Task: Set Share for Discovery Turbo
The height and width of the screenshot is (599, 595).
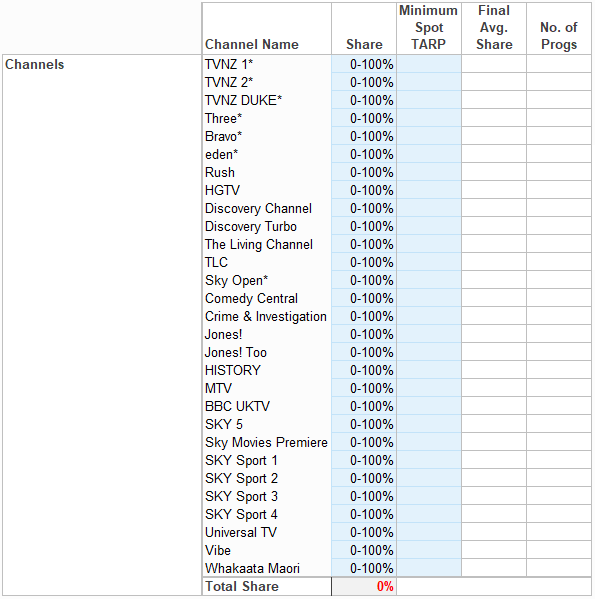Action: click(364, 226)
